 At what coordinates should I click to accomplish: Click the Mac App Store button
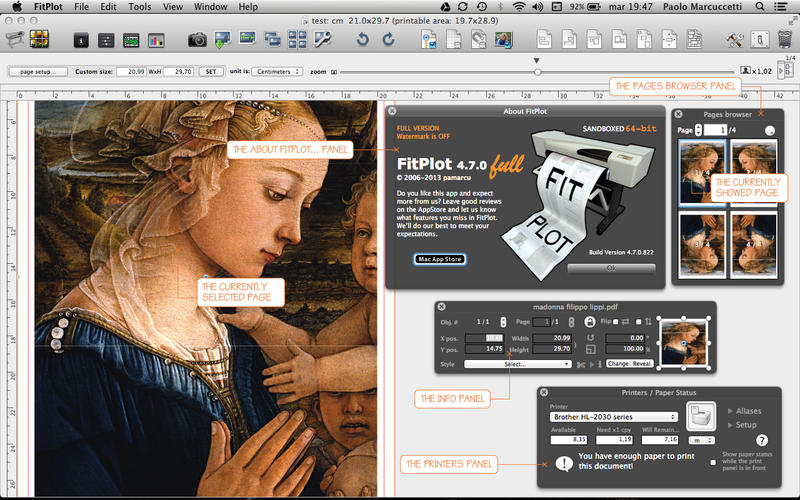tap(440, 259)
